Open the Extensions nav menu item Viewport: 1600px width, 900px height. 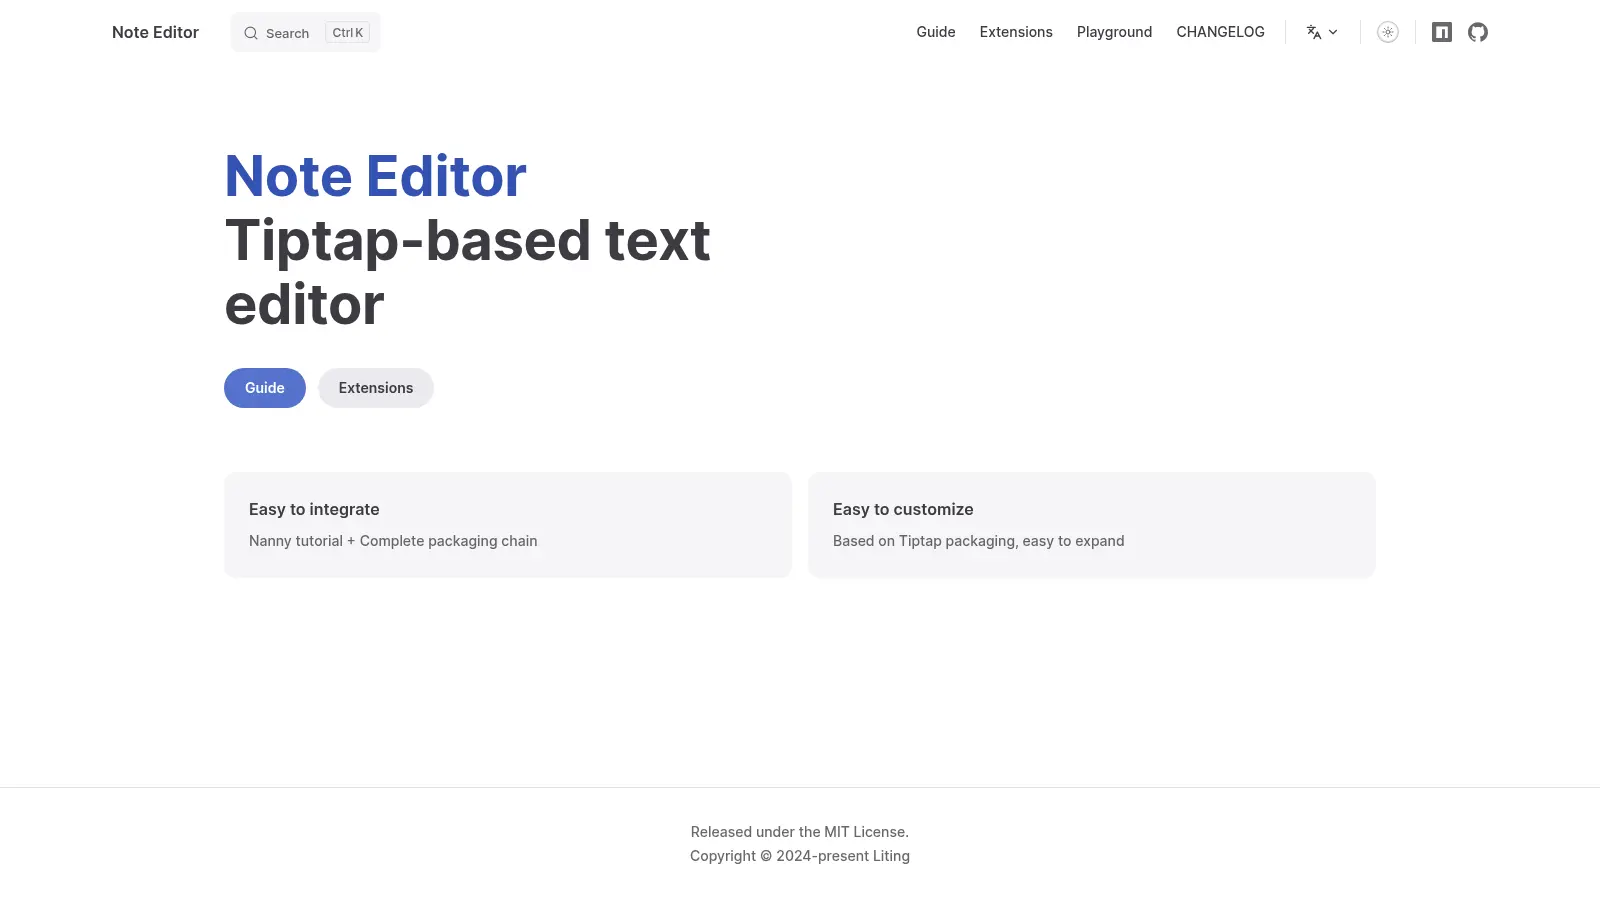[1016, 32]
